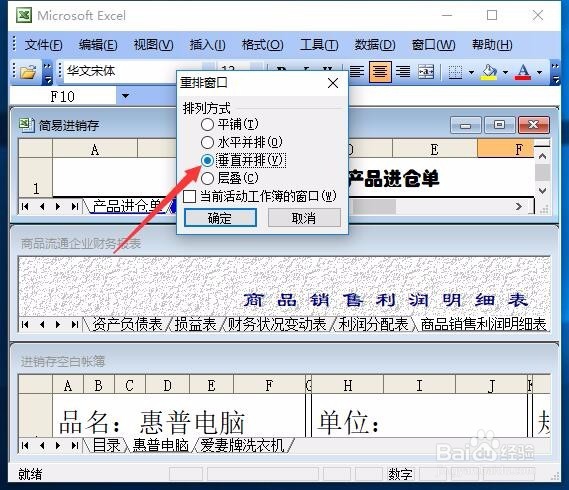This screenshot has height=490, width=569.
Task: Click the font color A icon
Action: (523, 72)
